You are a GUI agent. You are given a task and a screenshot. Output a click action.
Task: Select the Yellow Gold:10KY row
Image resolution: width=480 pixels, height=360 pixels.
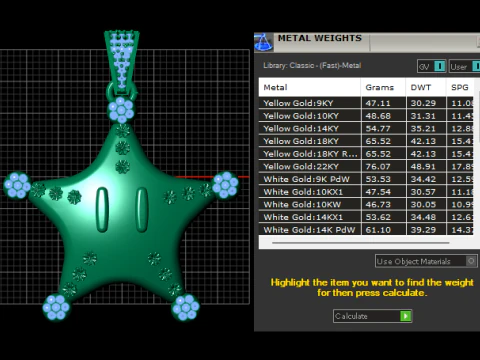point(366,116)
